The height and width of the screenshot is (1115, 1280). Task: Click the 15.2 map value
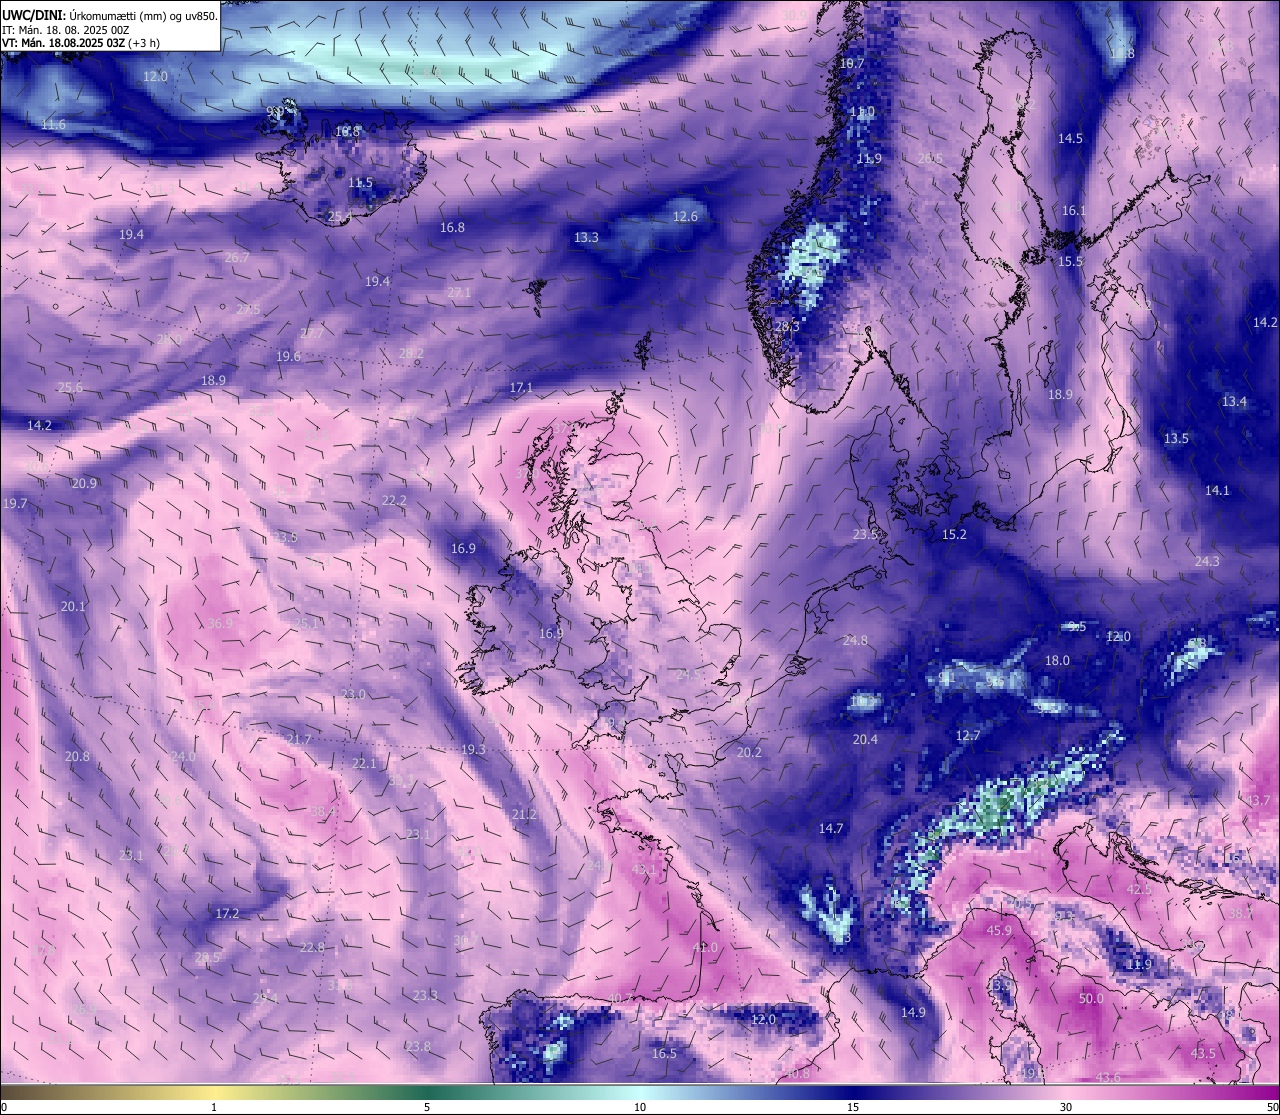[954, 535]
